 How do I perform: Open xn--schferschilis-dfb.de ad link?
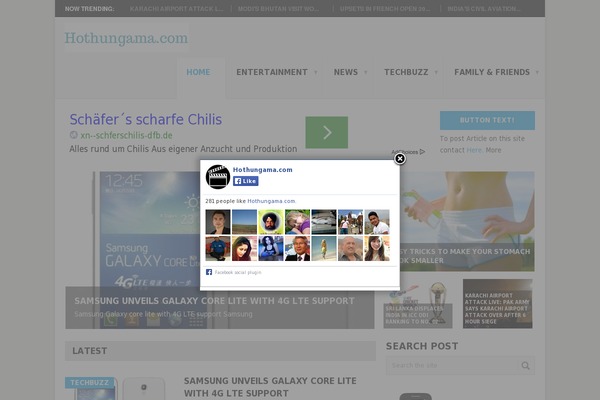(126, 135)
